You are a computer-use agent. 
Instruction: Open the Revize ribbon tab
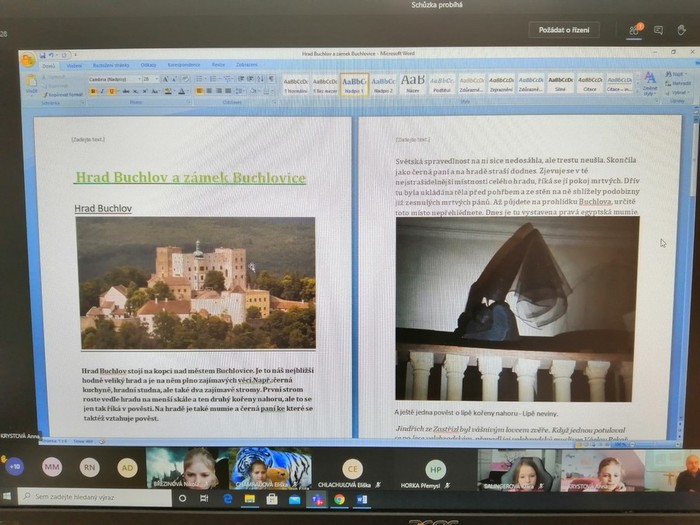click(x=218, y=65)
